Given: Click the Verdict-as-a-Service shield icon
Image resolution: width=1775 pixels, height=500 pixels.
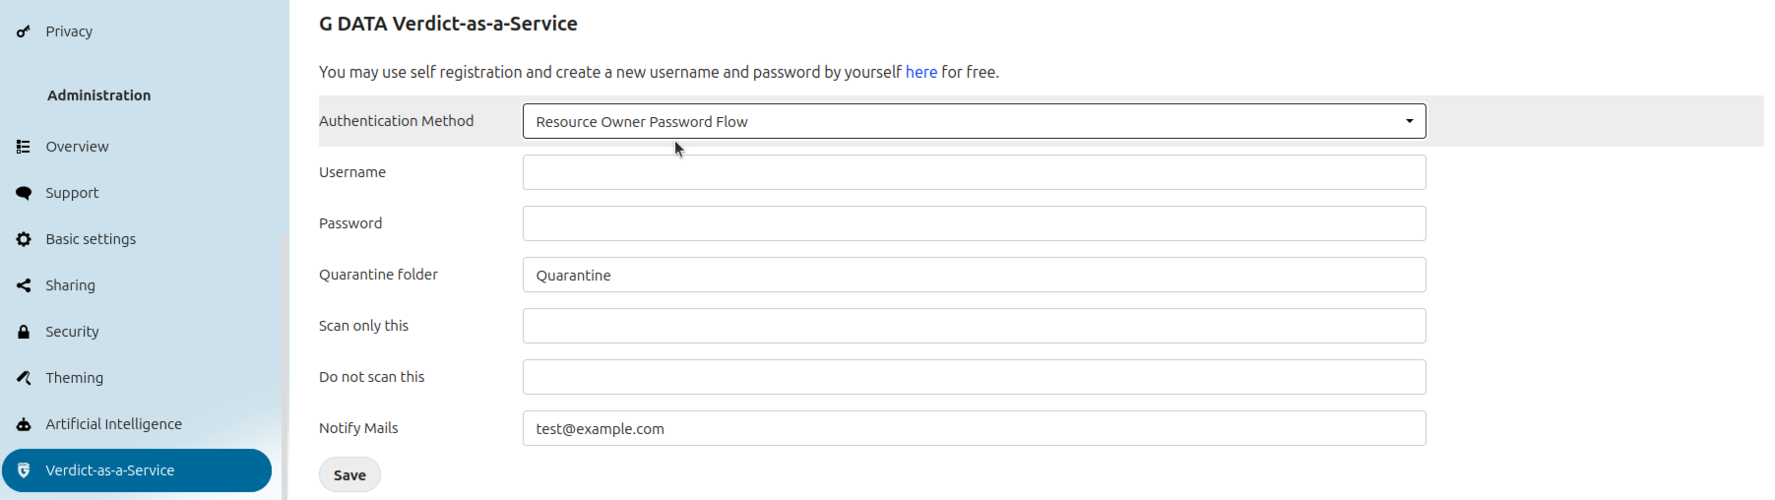Looking at the screenshot, I should coord(23,470).
